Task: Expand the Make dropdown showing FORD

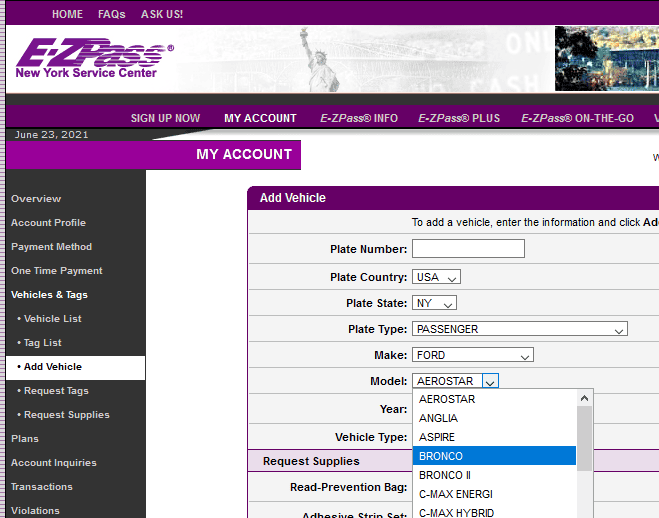Action: [472, 355]
